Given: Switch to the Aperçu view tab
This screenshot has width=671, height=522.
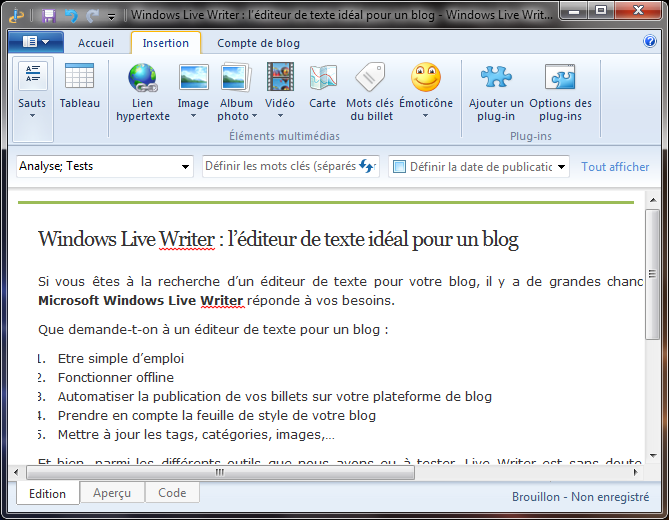Looking at the screenshot, I should pos(112,493).
